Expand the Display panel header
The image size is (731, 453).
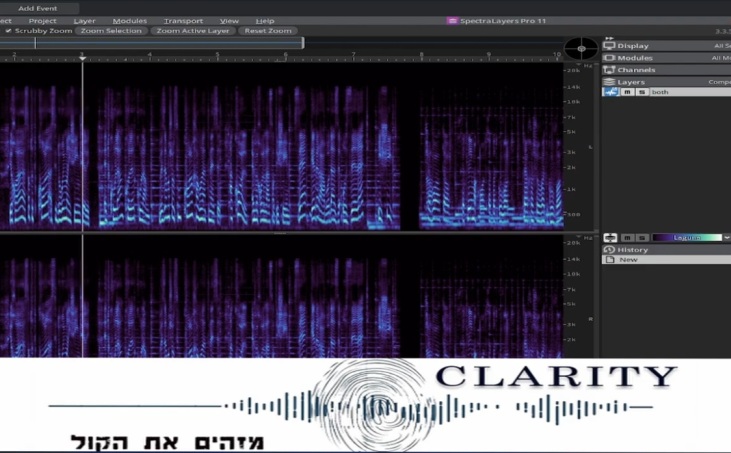click(x=660, y=46)
